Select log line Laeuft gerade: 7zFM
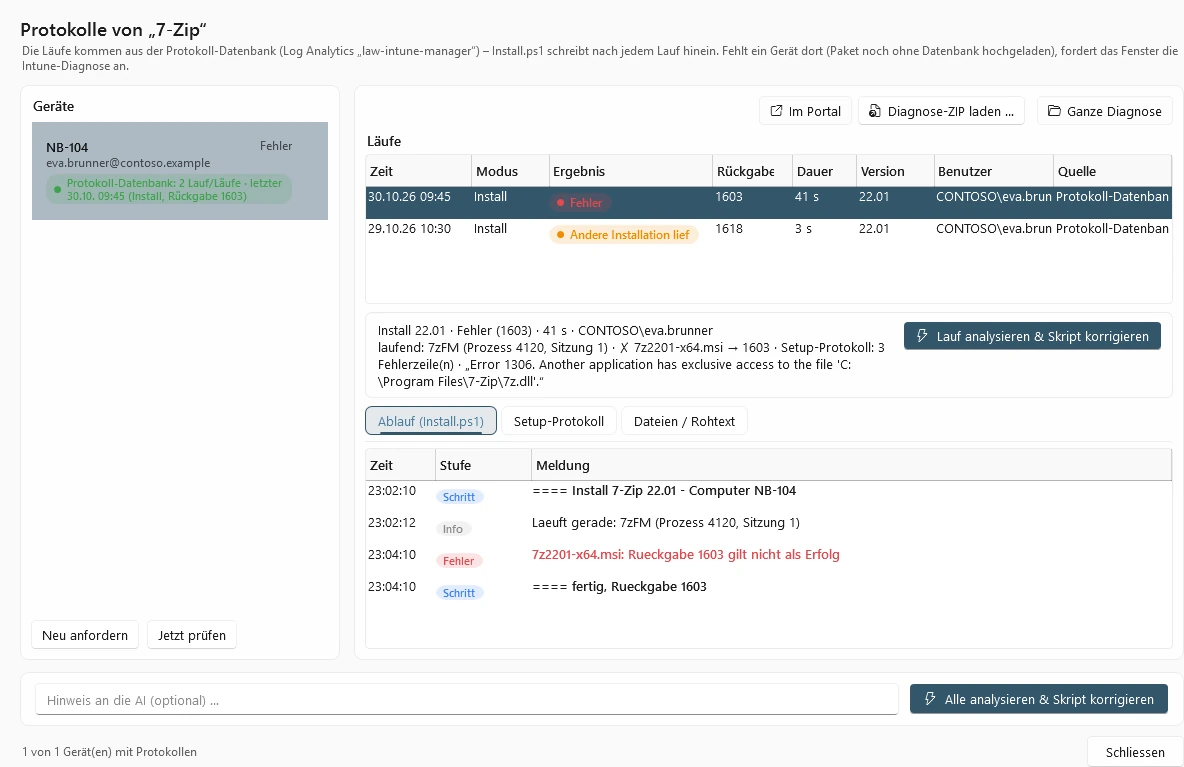The width and height of the screenshot is (1184, 767). coord(769,528)
